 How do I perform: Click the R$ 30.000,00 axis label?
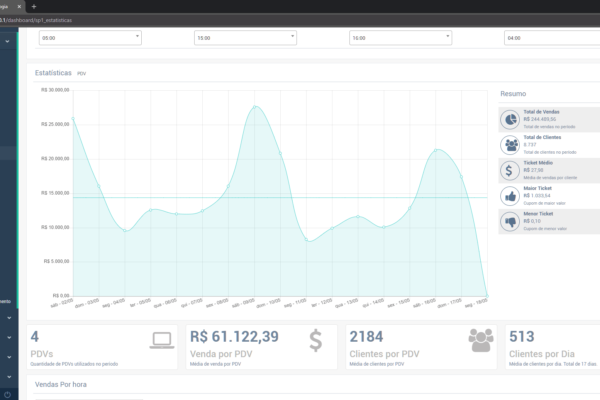click(x=55, y=90)
